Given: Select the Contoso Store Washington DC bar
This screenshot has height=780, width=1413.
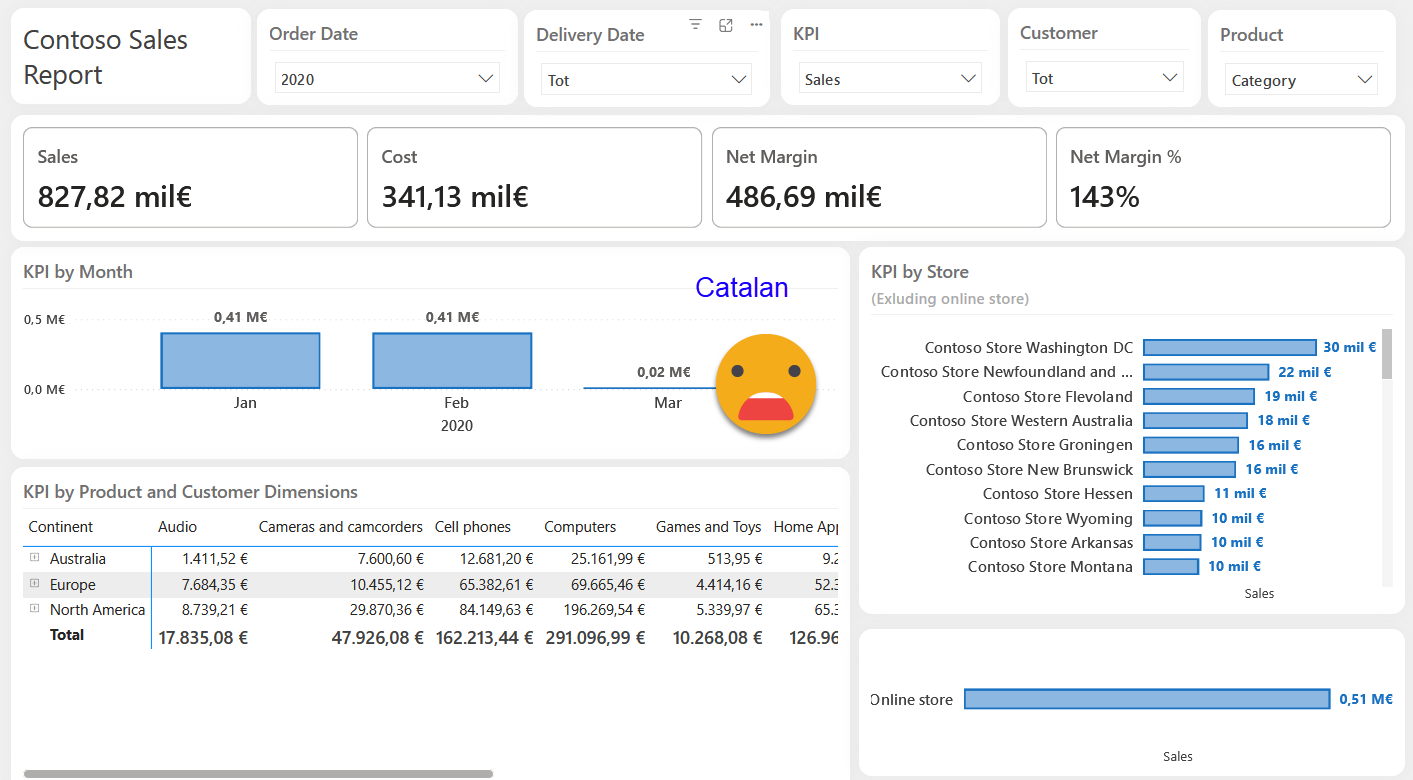Looking at the screenshot, I should tap(1229, 348).
